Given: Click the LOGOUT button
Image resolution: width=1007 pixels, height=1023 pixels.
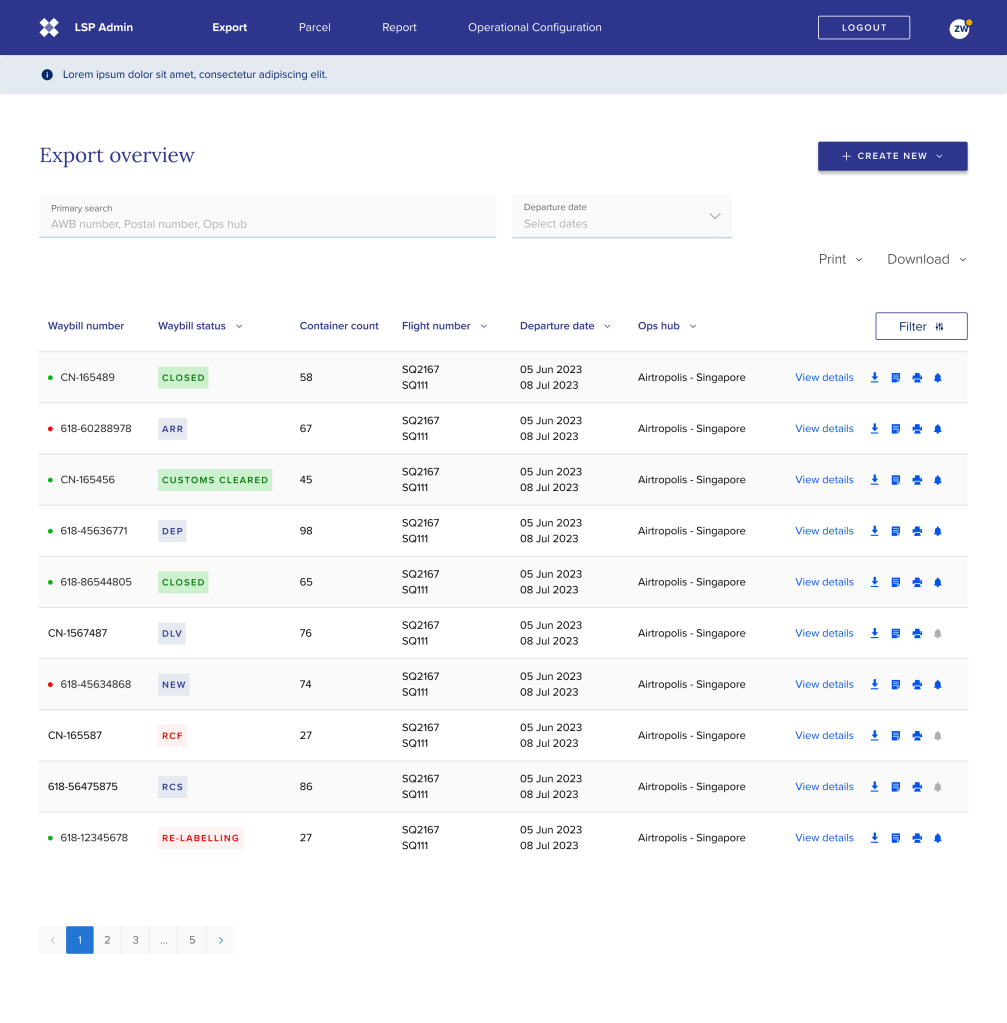Looking at the screenshot, I should tap(864, 28).
